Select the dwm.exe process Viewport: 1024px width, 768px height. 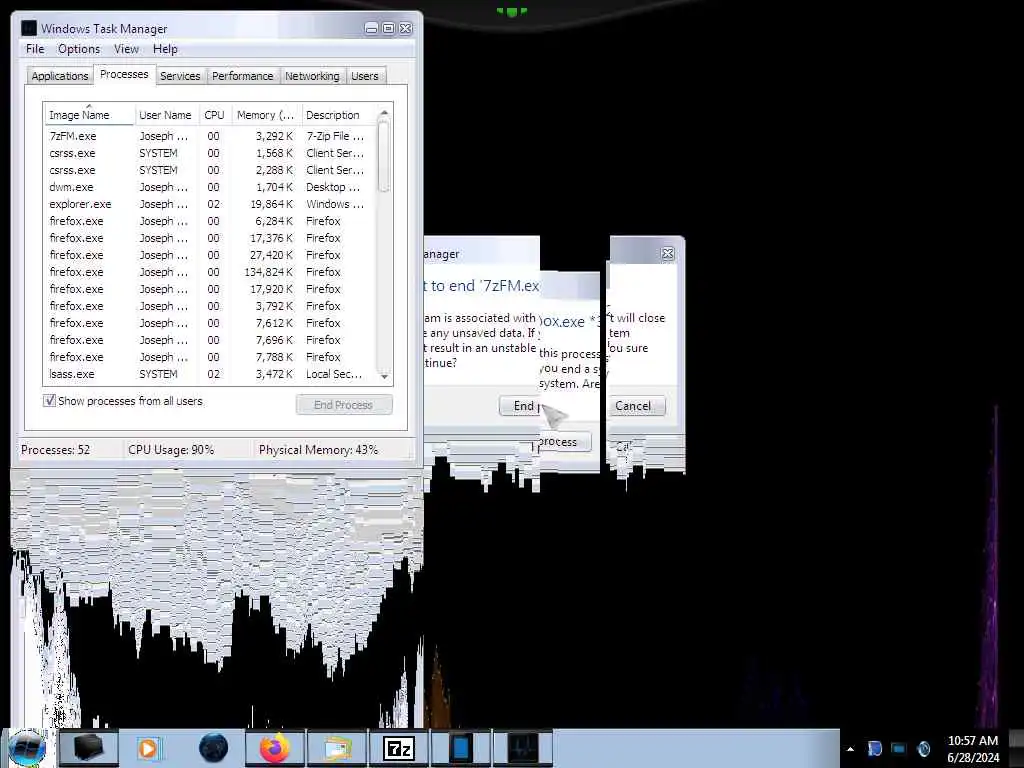click(x=210, y=187)
